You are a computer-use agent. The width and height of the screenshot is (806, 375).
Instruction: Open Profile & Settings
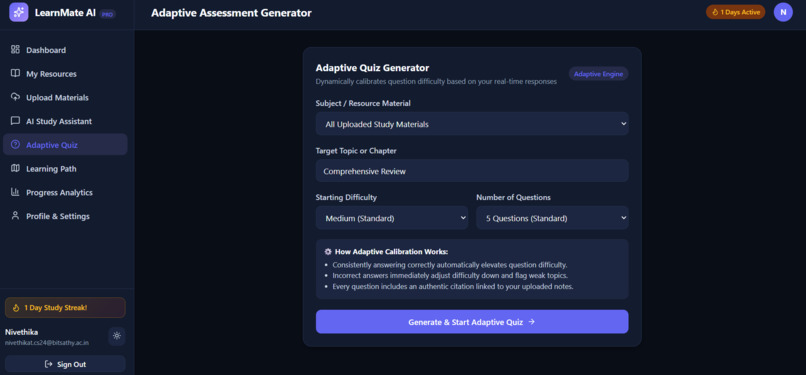[65, 216]
